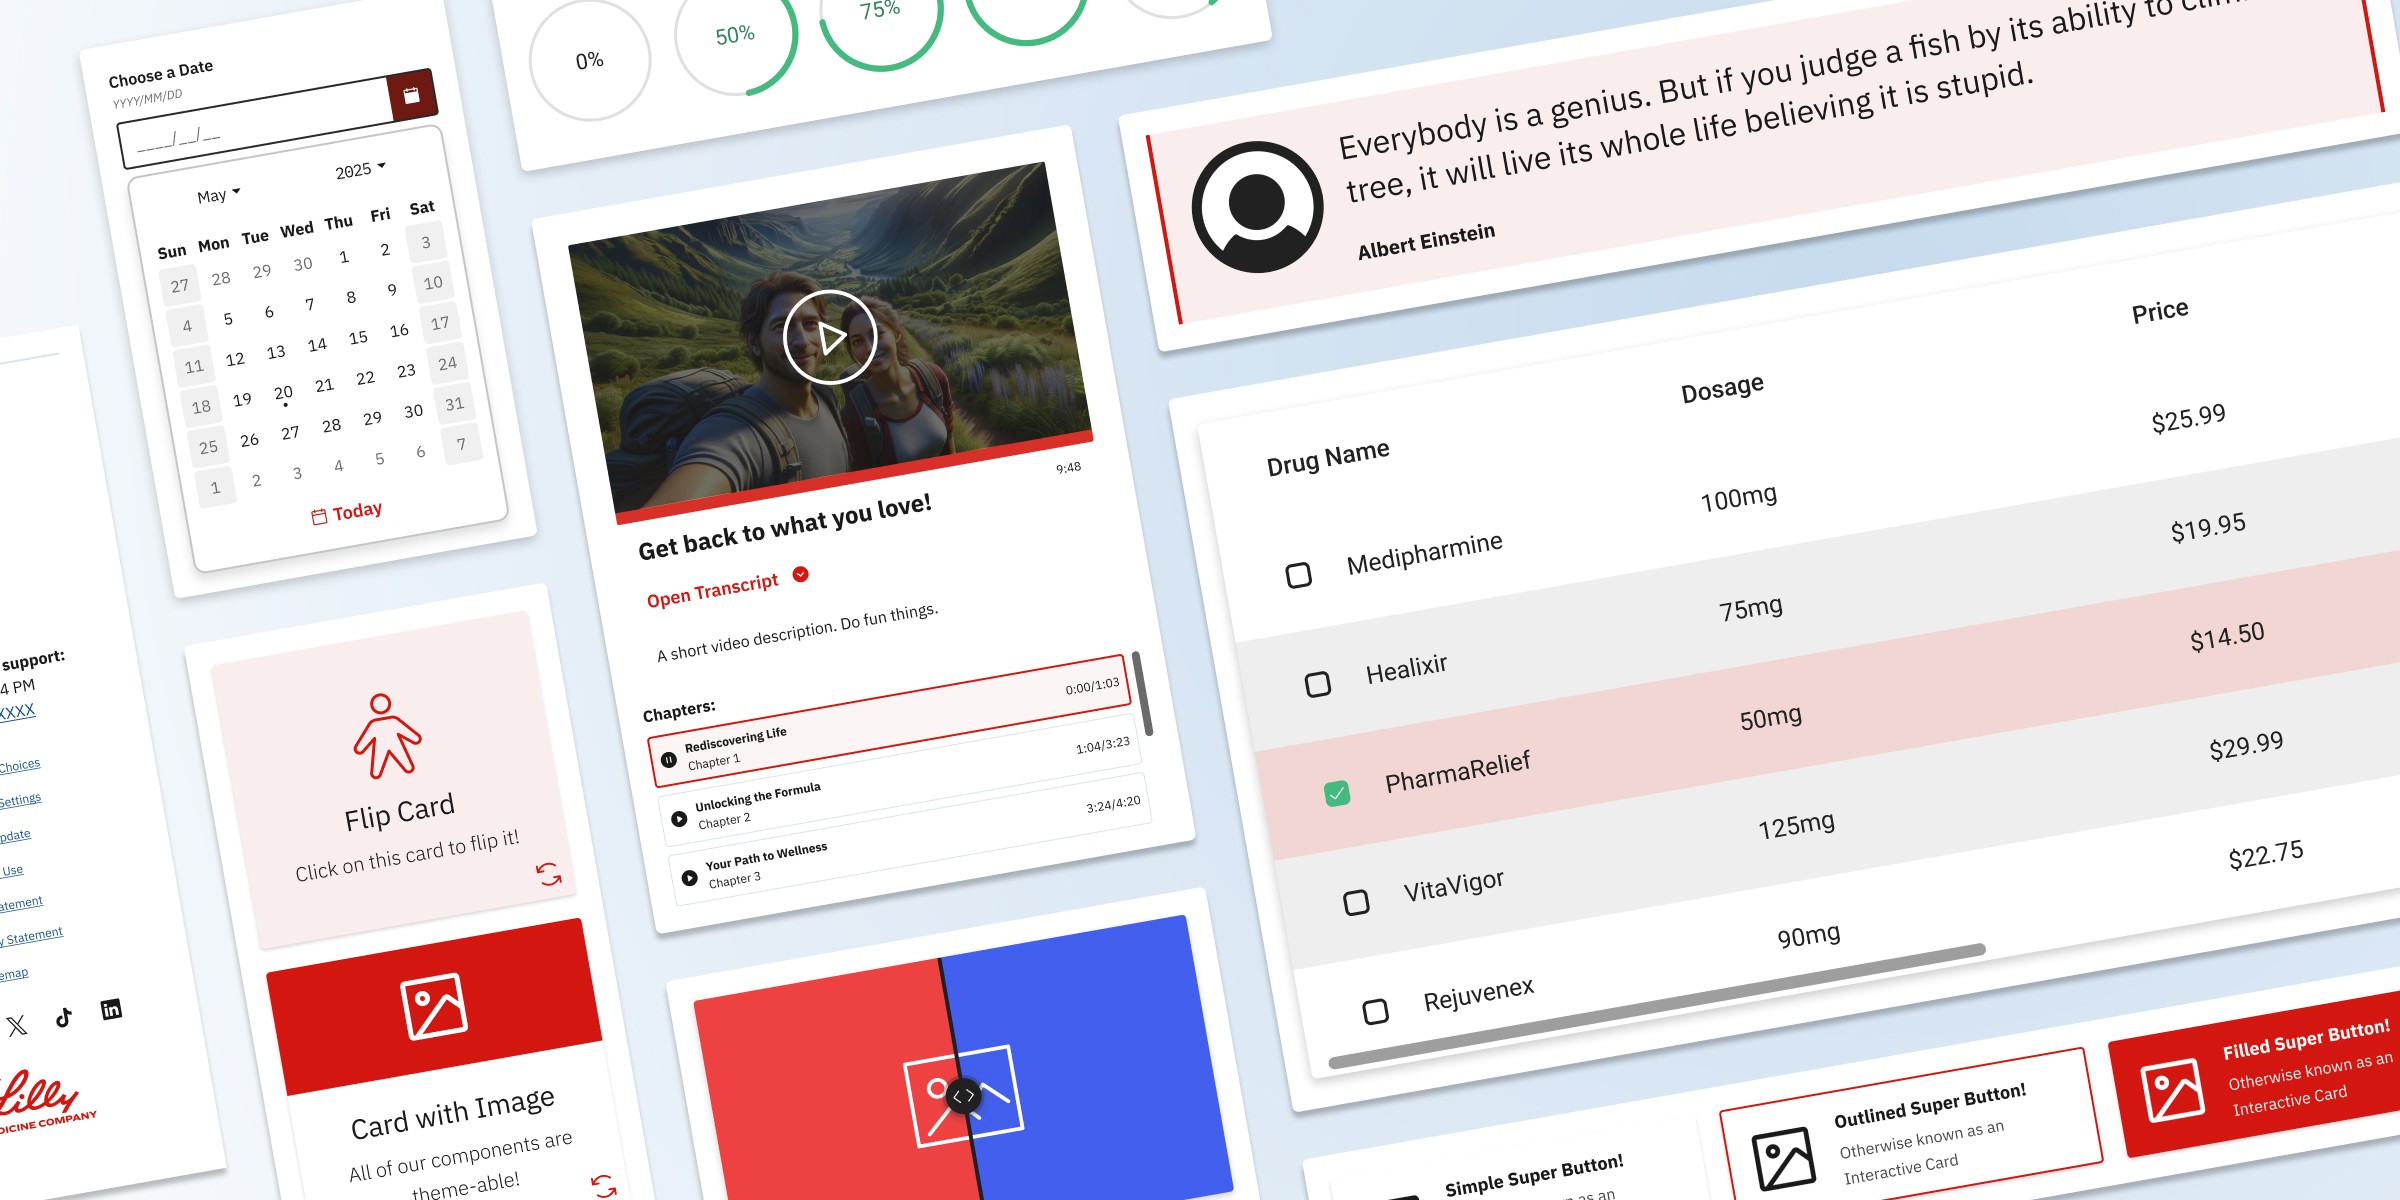
Task: Select day 22 in the calendar
Action: tap(365, 378)
